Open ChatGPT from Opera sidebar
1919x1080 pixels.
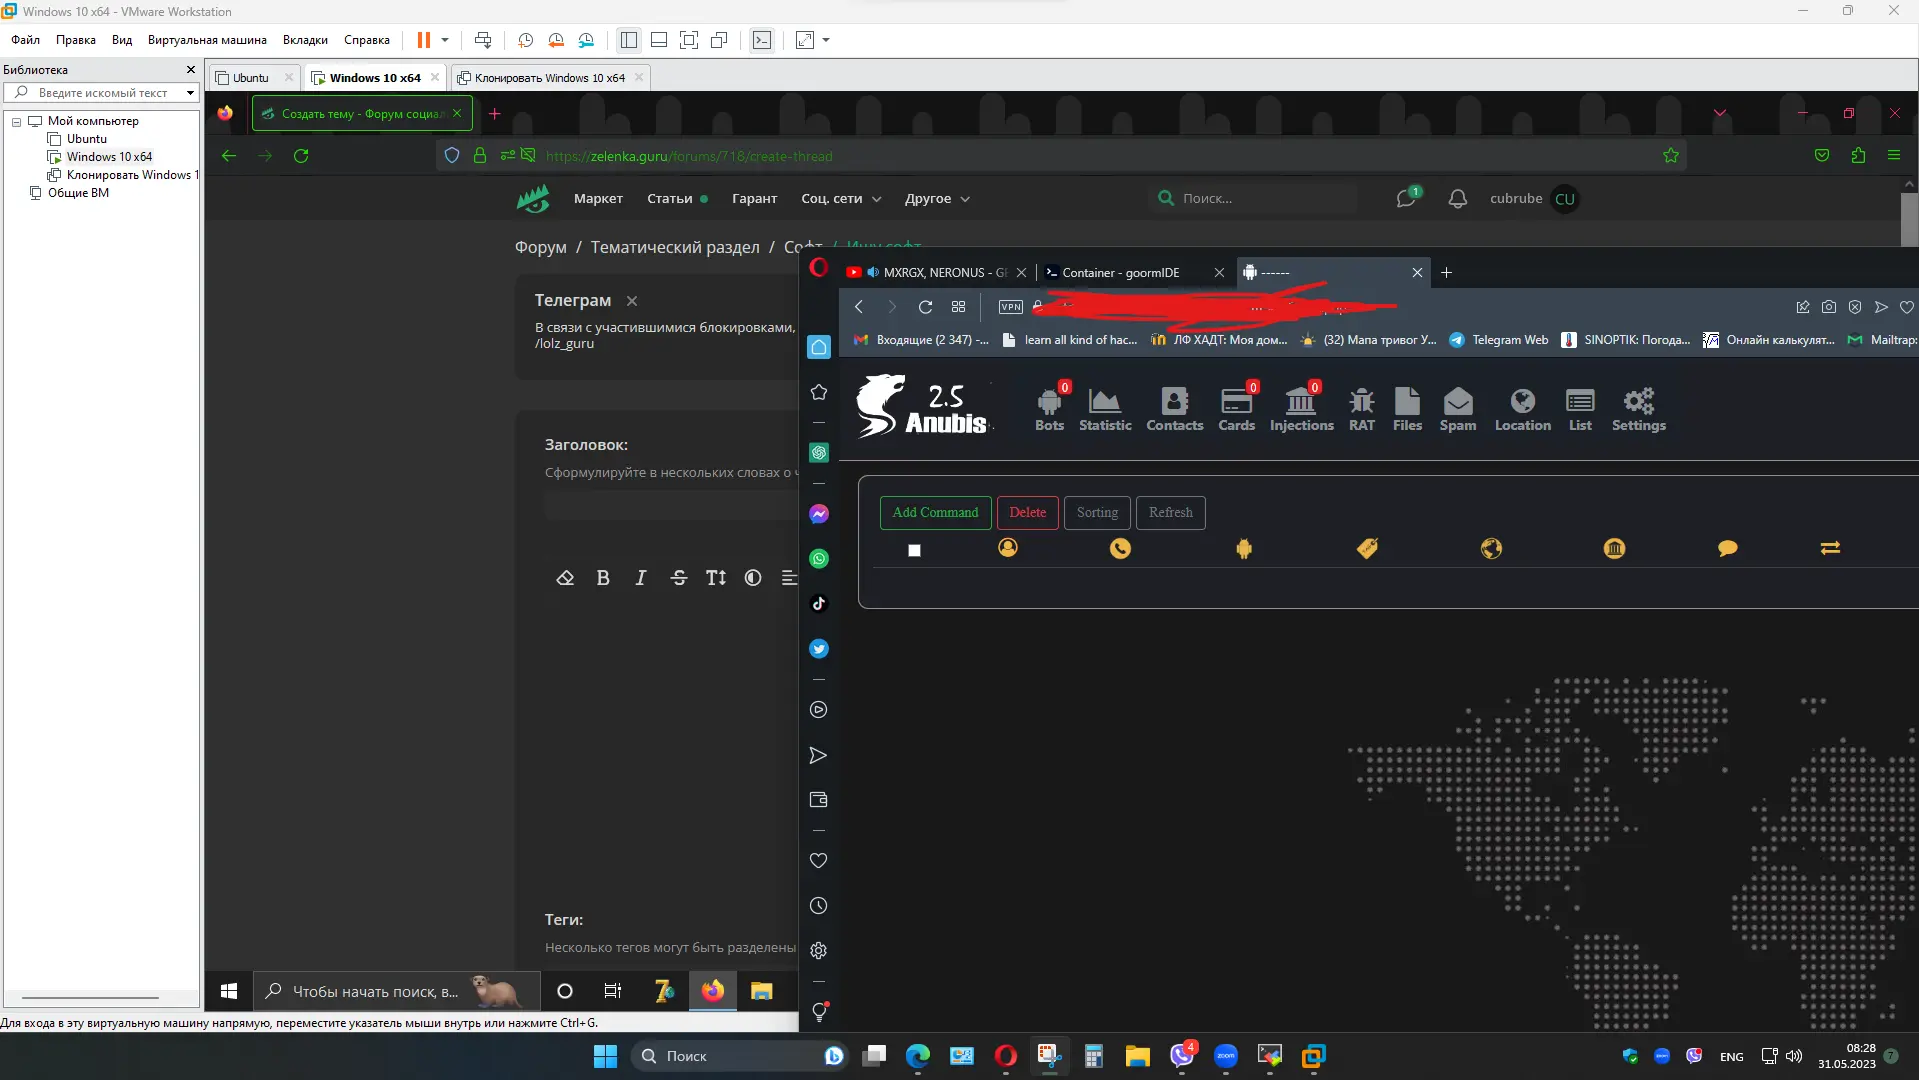pos(819,453)
